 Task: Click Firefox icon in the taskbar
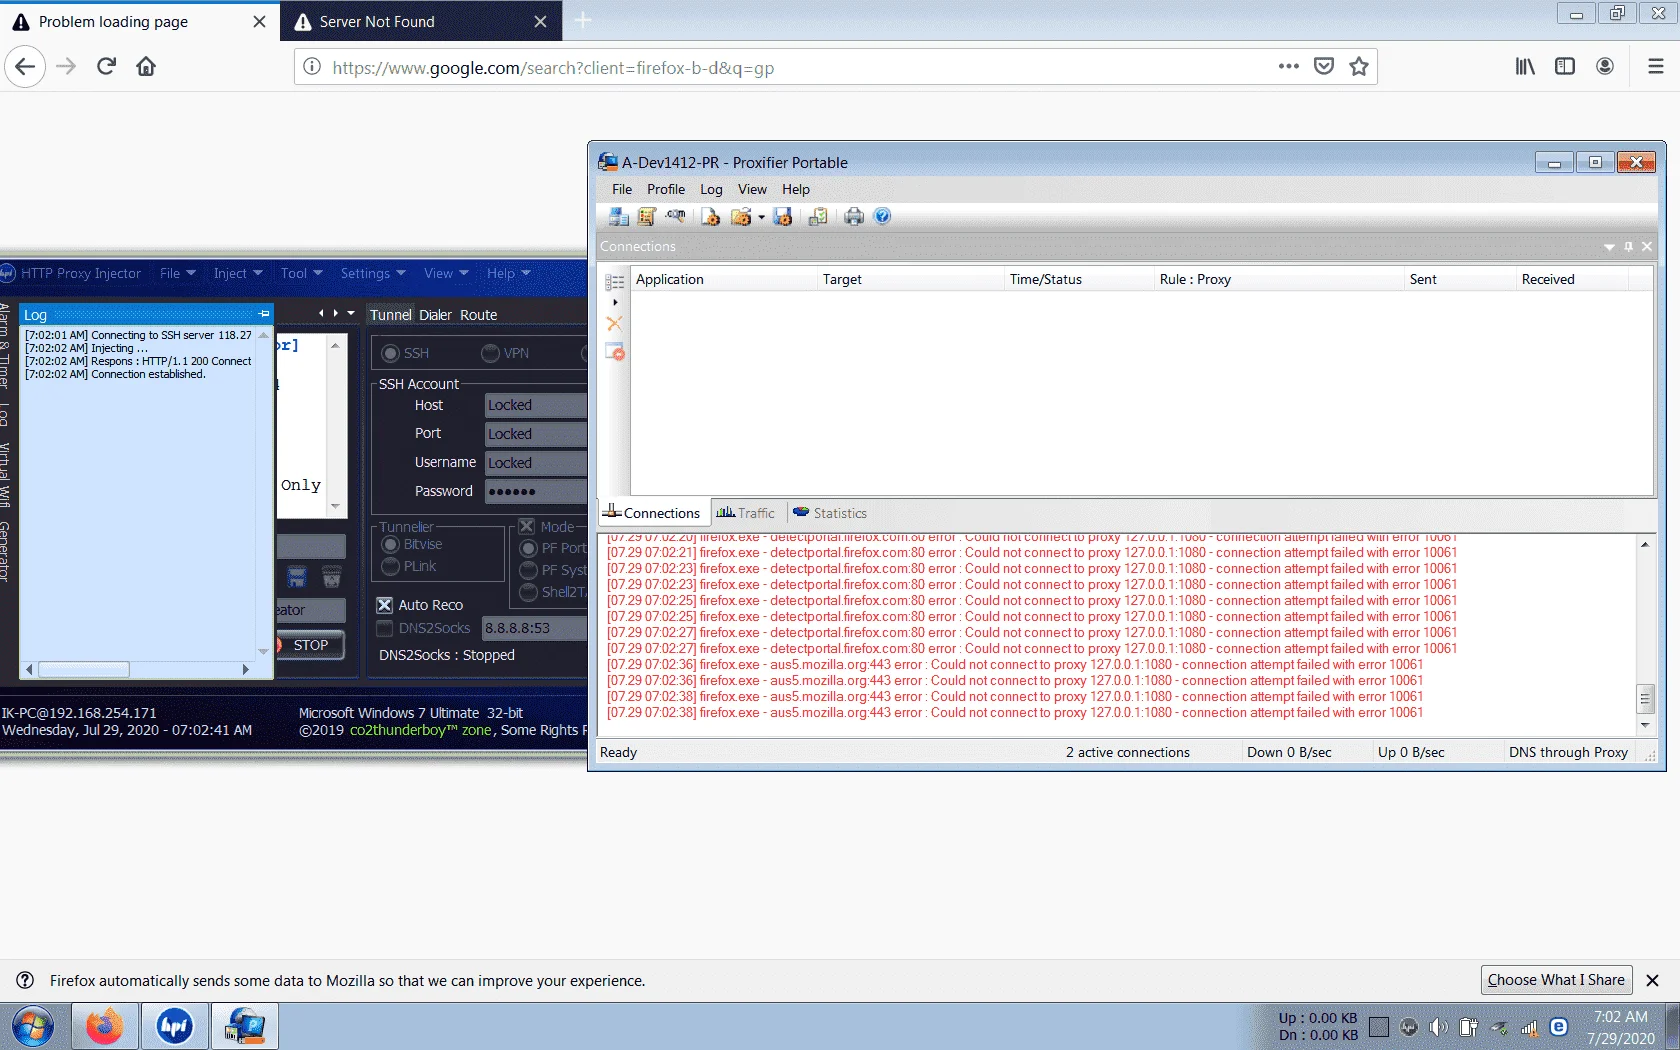tap(104, 1026)
